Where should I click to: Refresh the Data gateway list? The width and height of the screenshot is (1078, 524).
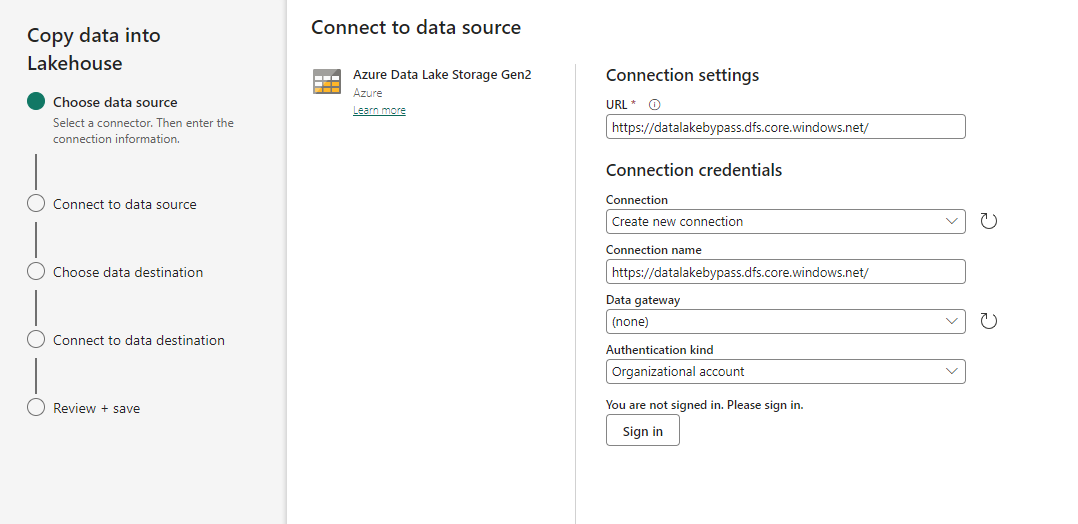[x=988, y=321]
